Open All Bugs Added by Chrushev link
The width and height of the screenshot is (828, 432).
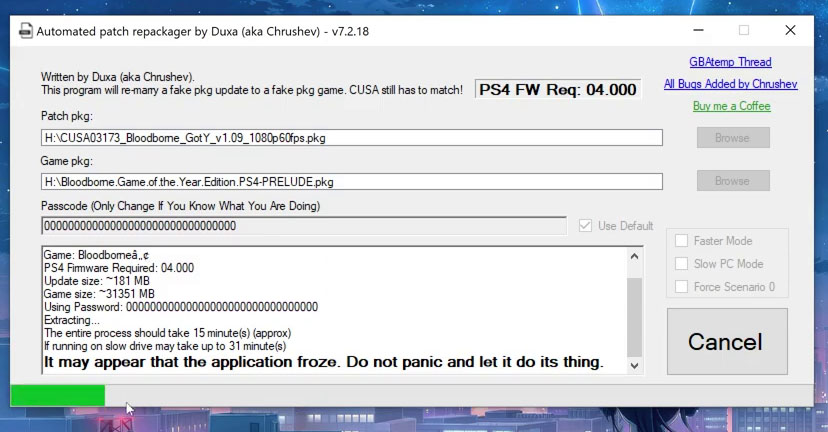730,84
